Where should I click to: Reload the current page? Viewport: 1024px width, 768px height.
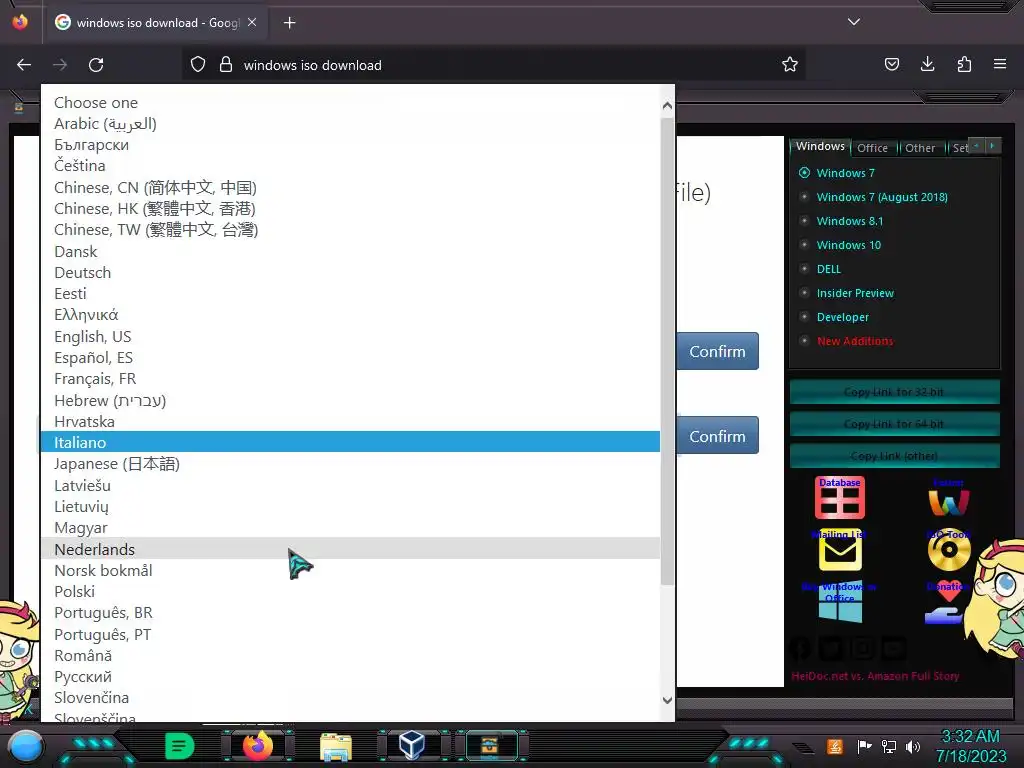coord(96,65)
